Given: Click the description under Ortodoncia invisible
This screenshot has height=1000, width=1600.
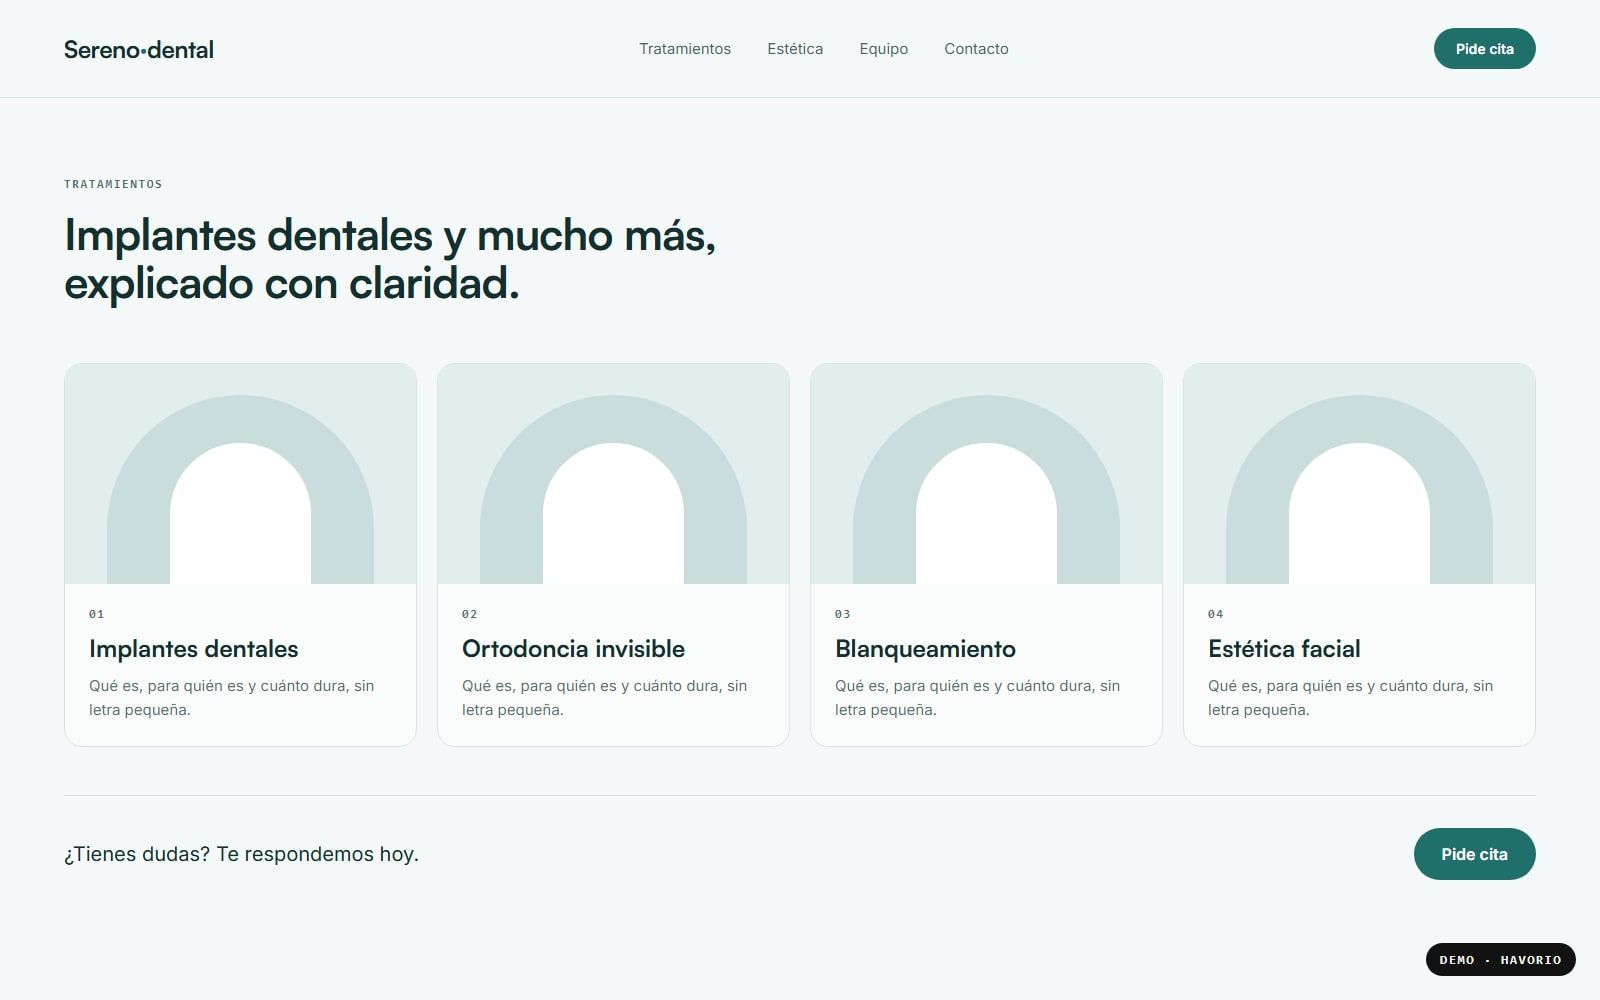Looking at the screenshot, I should pyautogui.click(x=605, y=698).
